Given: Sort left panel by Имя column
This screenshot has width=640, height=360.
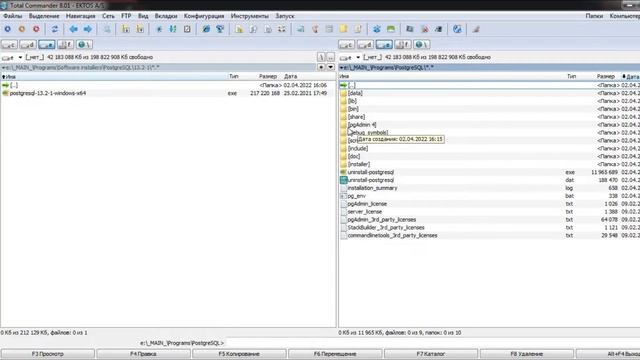Looking at the screenshot, I should click(x=113, y=76).
